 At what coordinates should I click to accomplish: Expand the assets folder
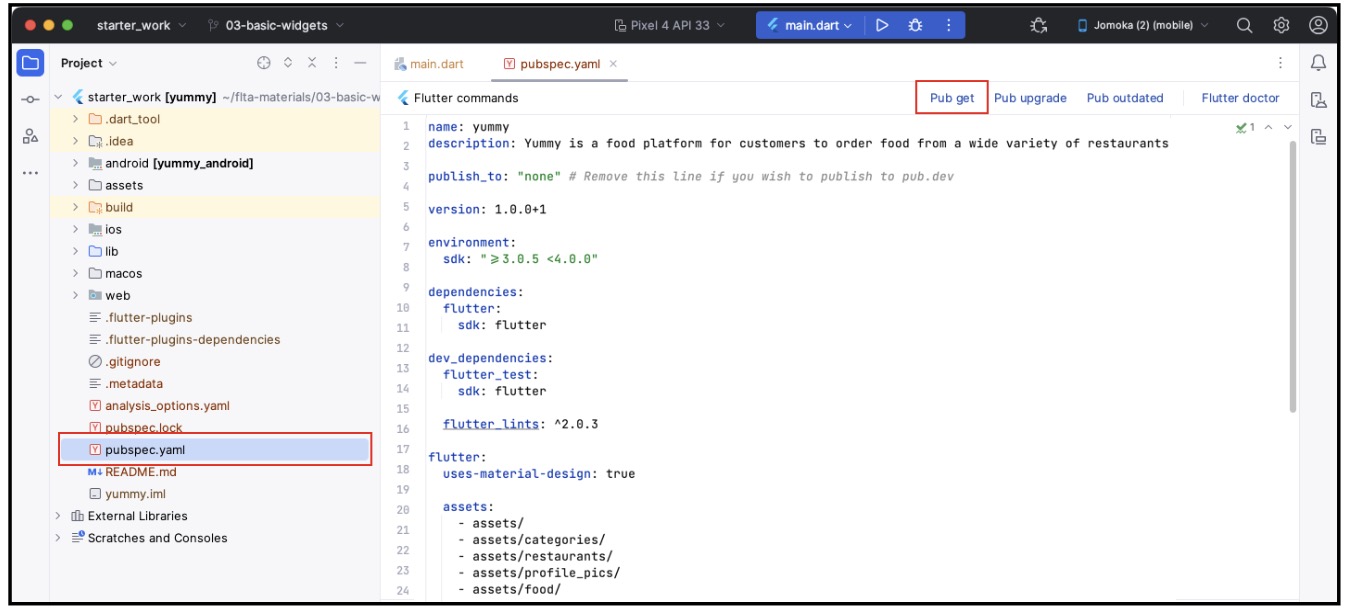(75, 186)
